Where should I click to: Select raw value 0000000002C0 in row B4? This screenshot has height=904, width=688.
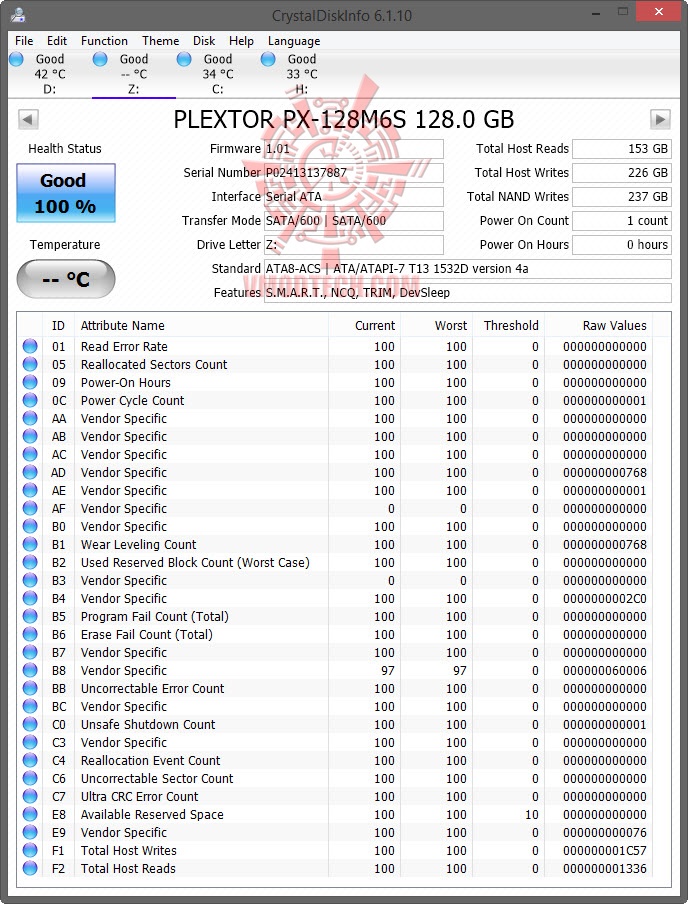(x=605, y=598)
